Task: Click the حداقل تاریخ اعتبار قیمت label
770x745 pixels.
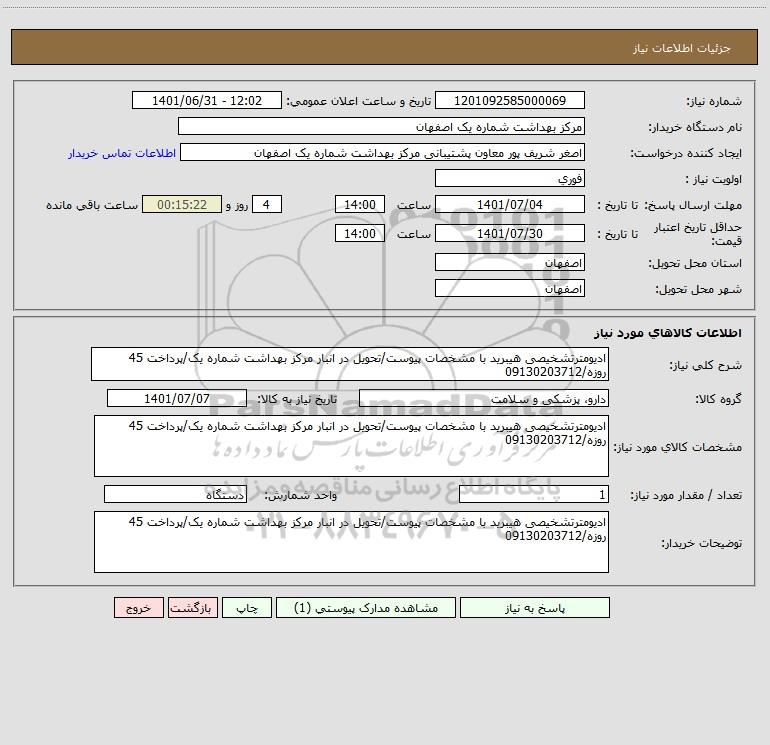Action: pyautogui.click(x=698, y=234)
